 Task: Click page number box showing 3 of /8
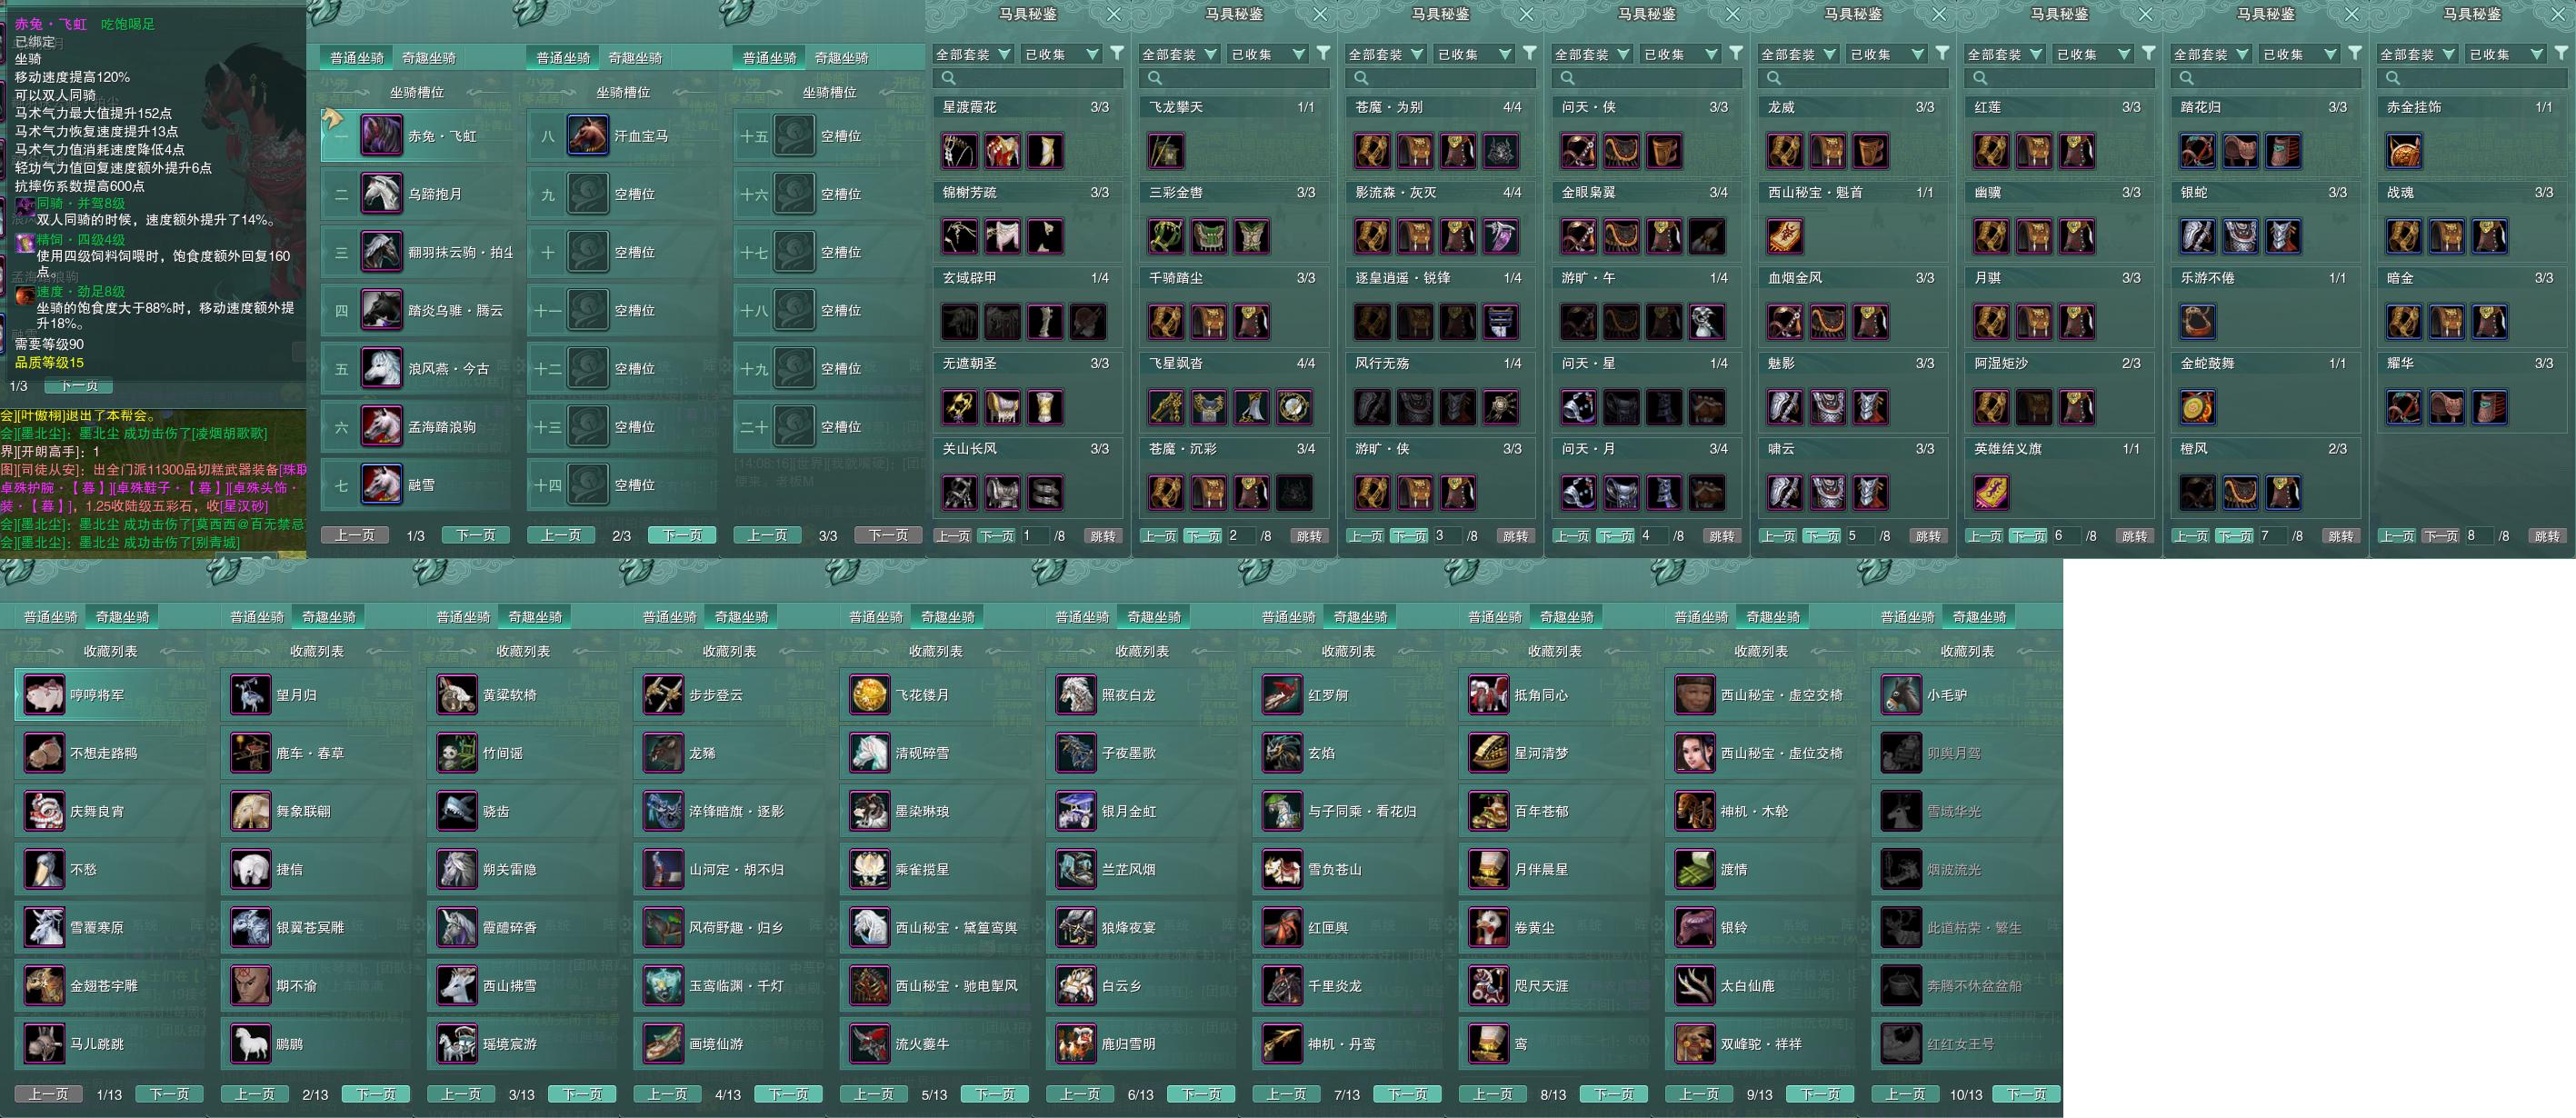click(x=1447, y=536)
